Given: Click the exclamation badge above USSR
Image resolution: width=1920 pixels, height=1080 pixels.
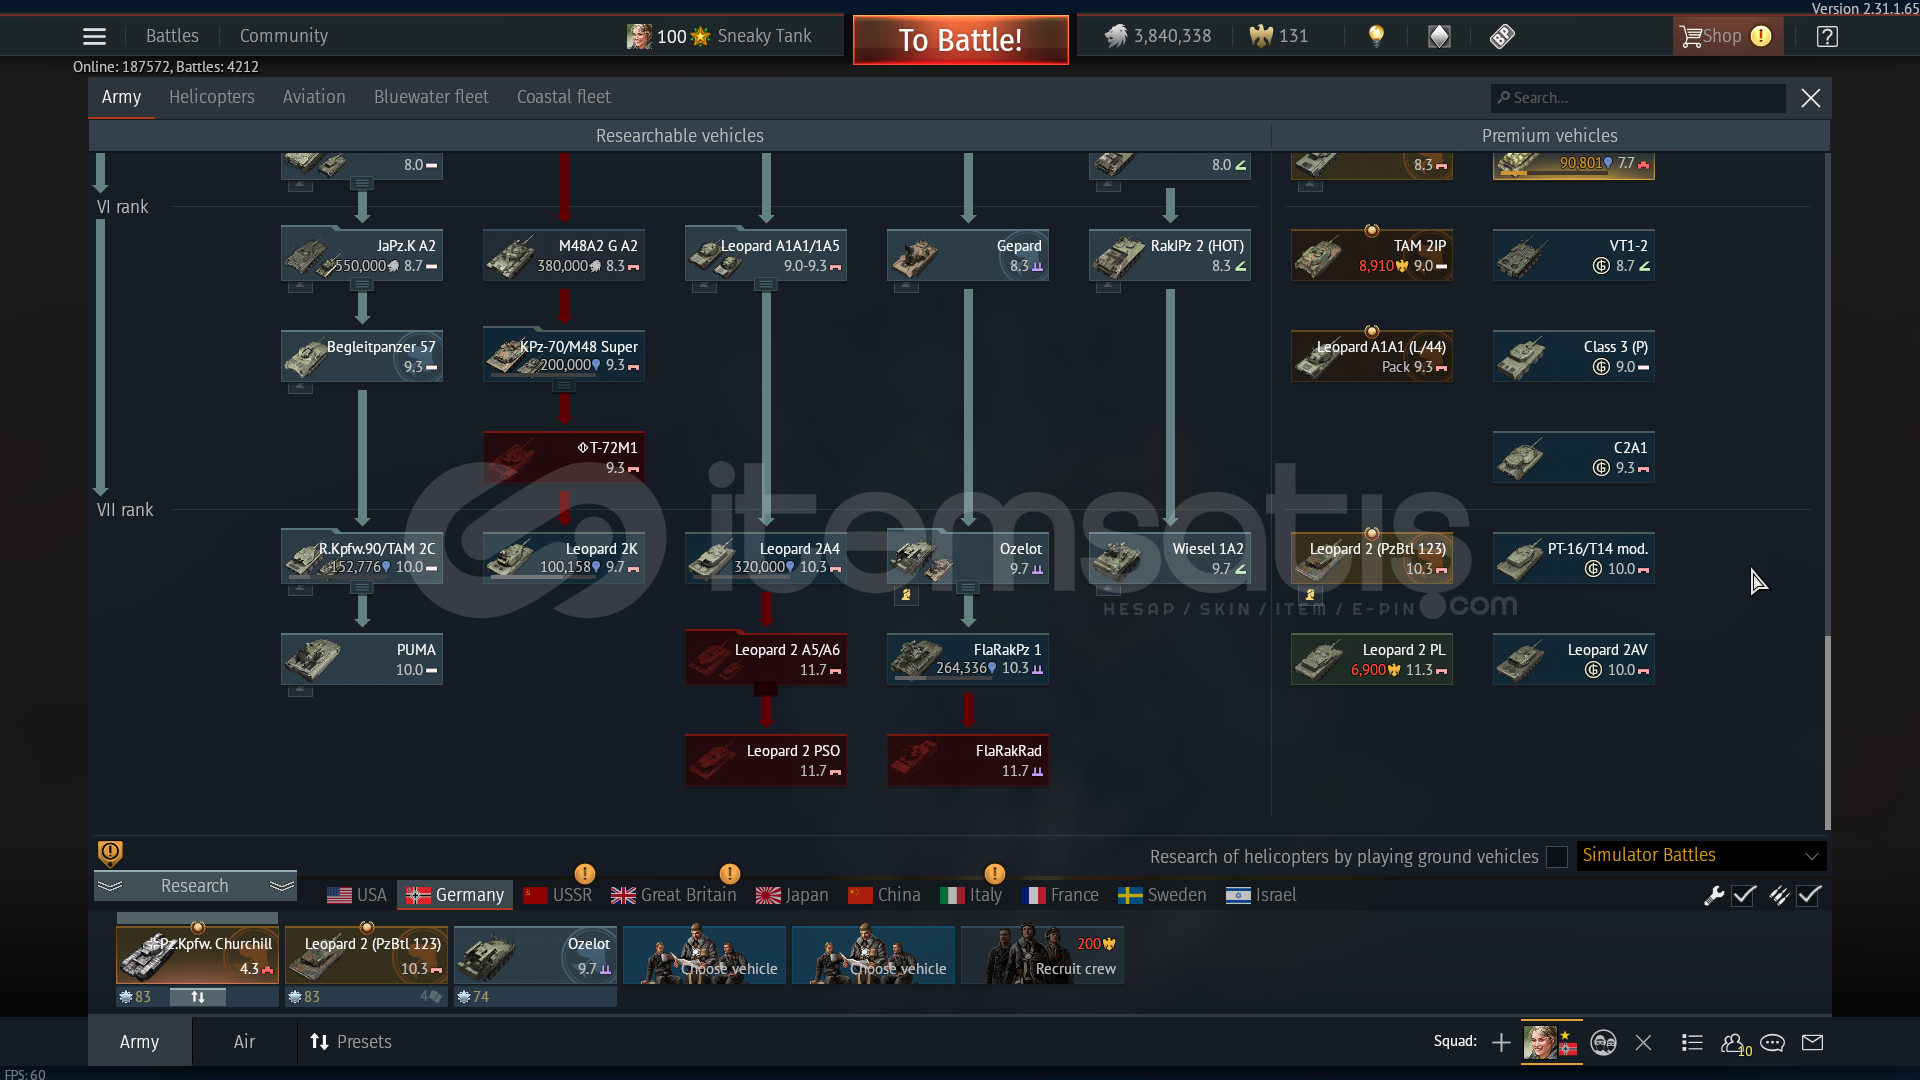Looking at the screenshot, I should coord(585,874).
